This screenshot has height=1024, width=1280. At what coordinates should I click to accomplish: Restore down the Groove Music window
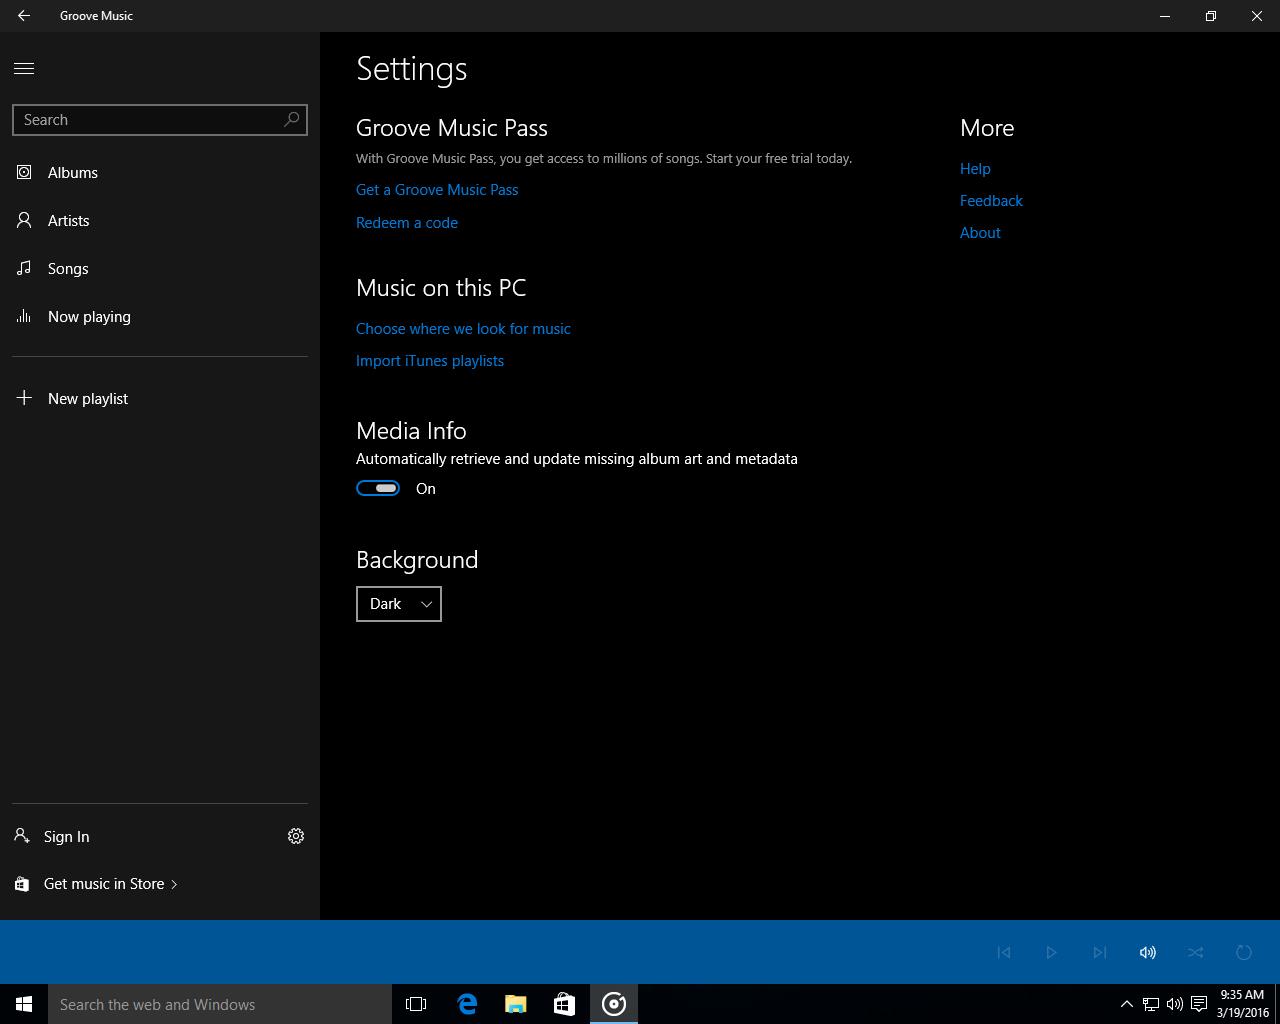(1211, 16)
